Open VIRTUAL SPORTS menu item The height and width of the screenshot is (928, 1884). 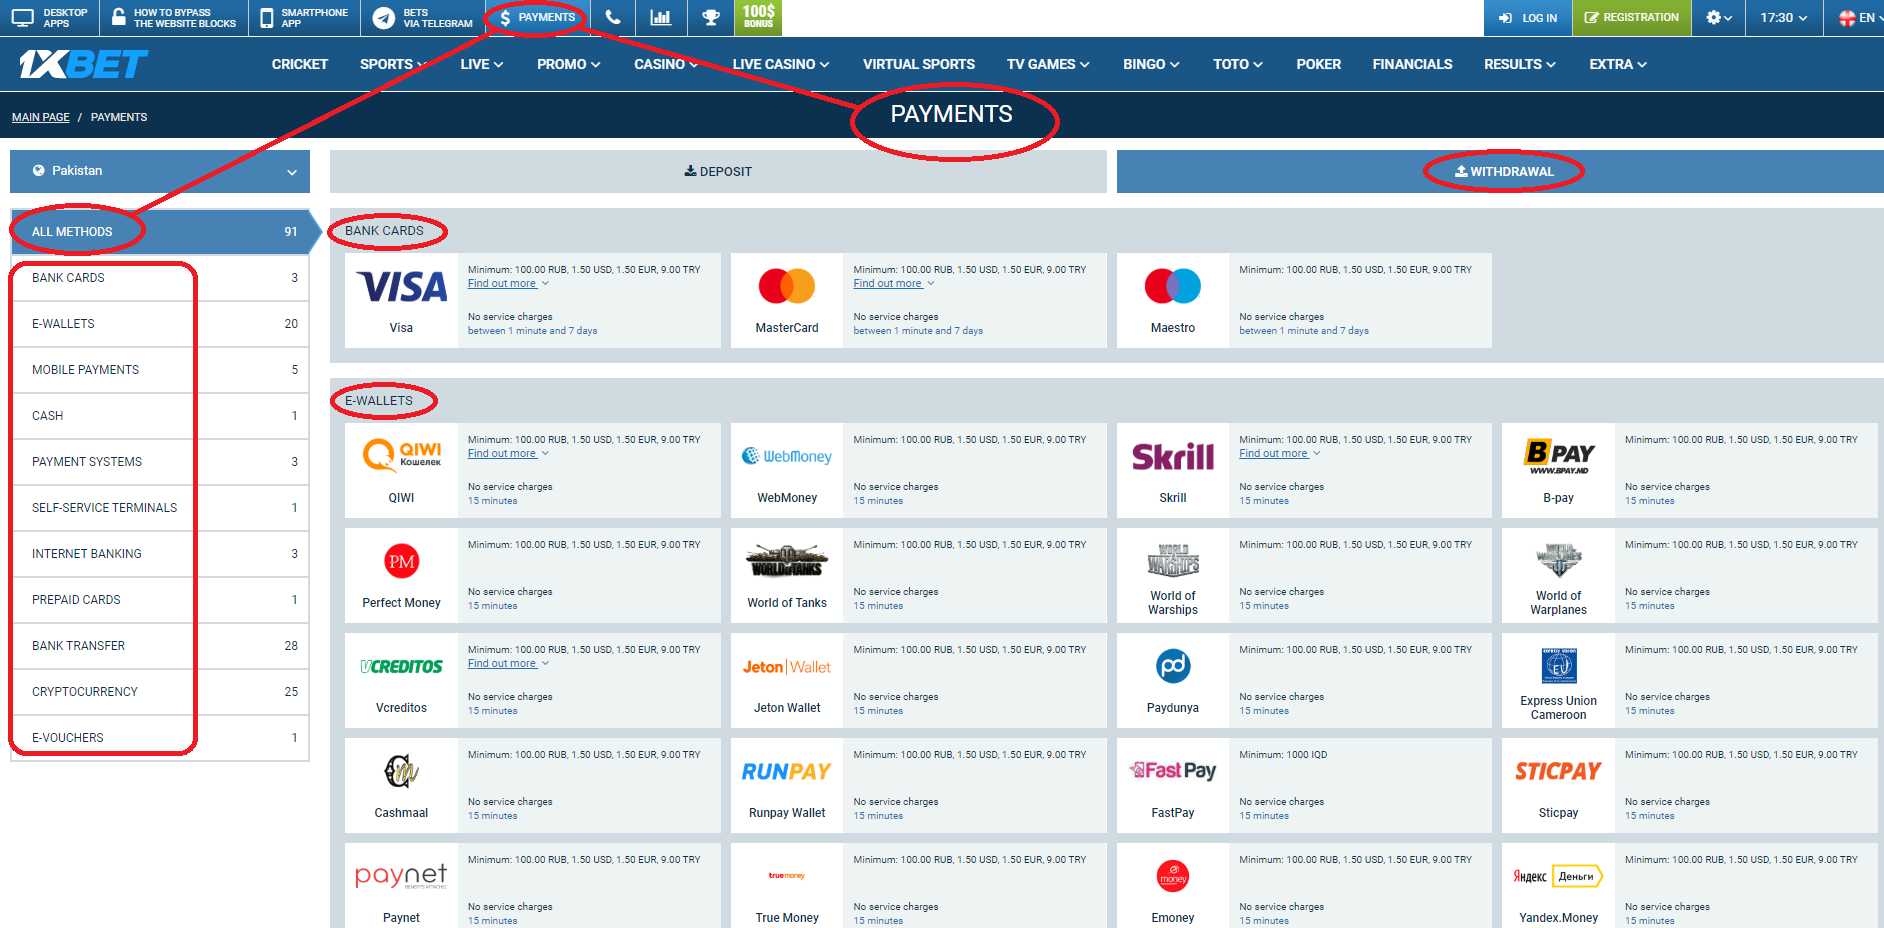pyautogui.click(x=919, y=64)
